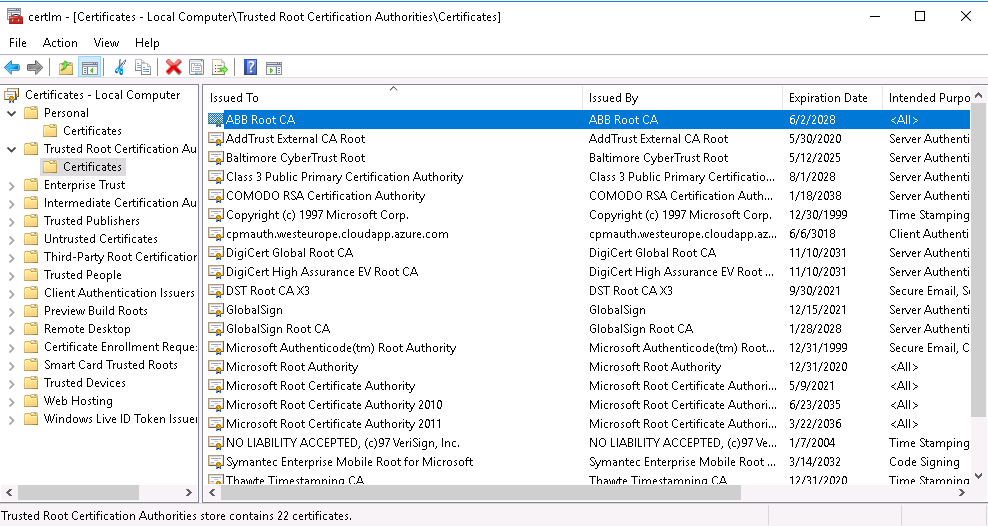
Task: Collapse the Personal tree node
Action: coord(11,113)
